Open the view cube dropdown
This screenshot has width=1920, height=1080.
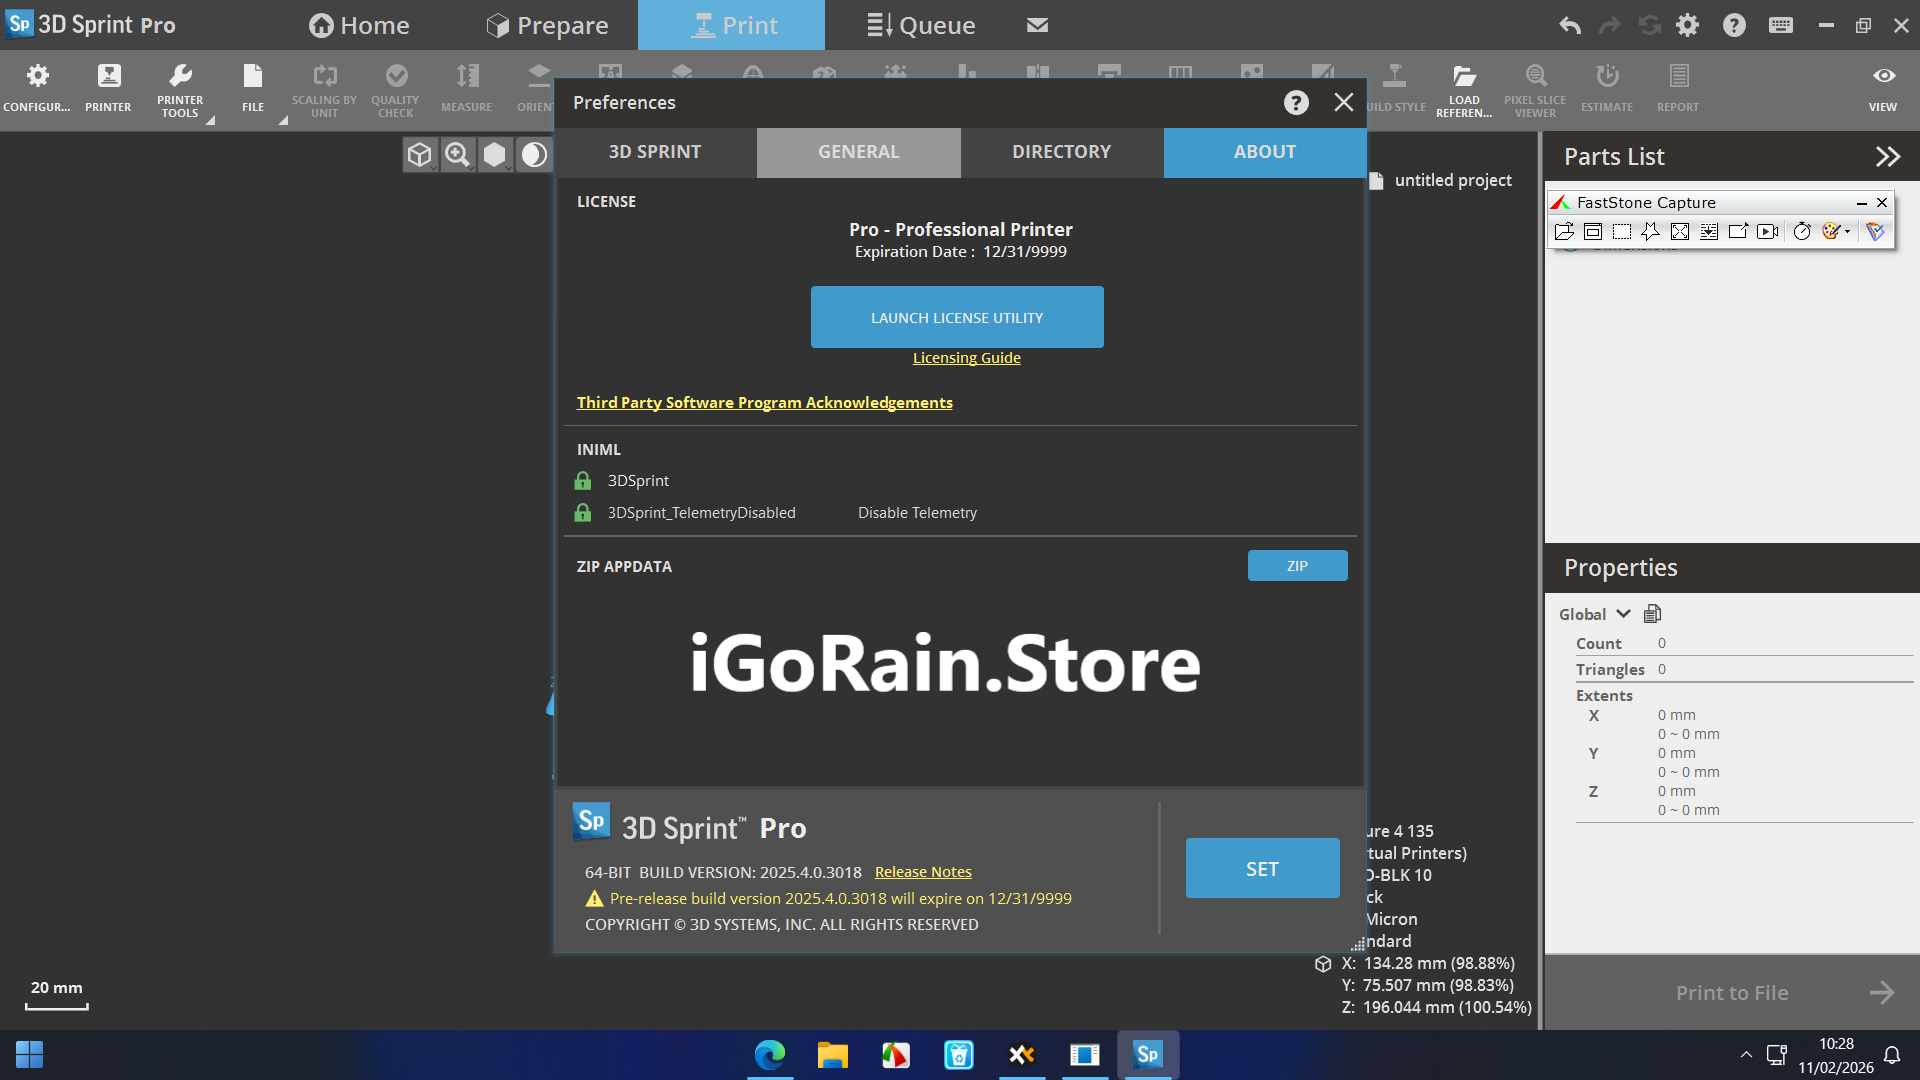coord(420,154)
